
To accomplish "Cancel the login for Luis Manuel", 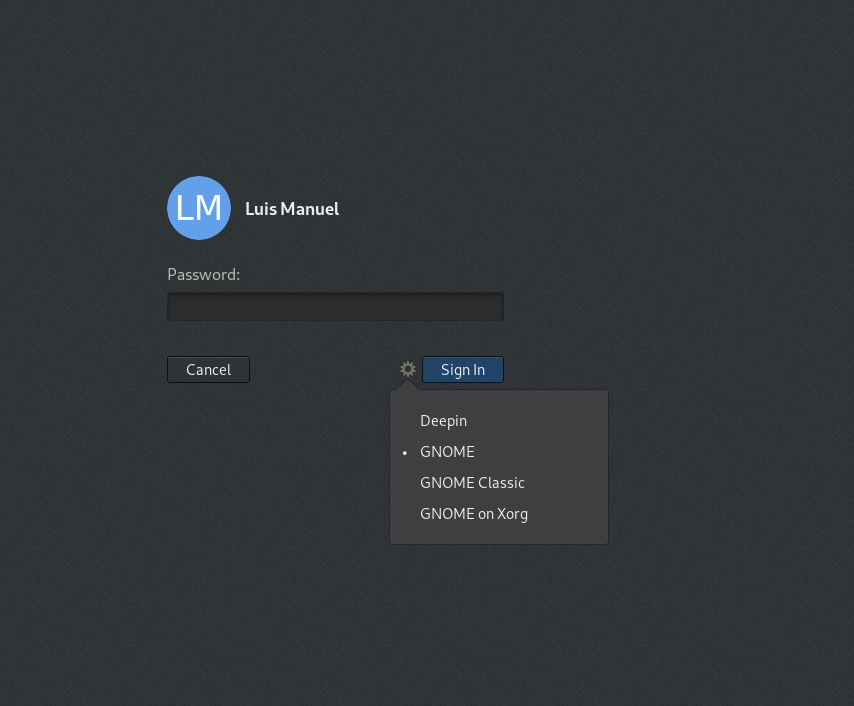I will point(209,370).
